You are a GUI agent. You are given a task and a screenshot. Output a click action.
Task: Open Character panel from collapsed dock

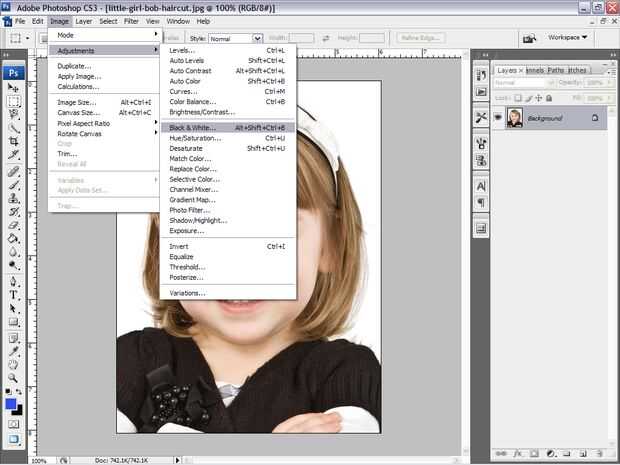tap(481, 186)
